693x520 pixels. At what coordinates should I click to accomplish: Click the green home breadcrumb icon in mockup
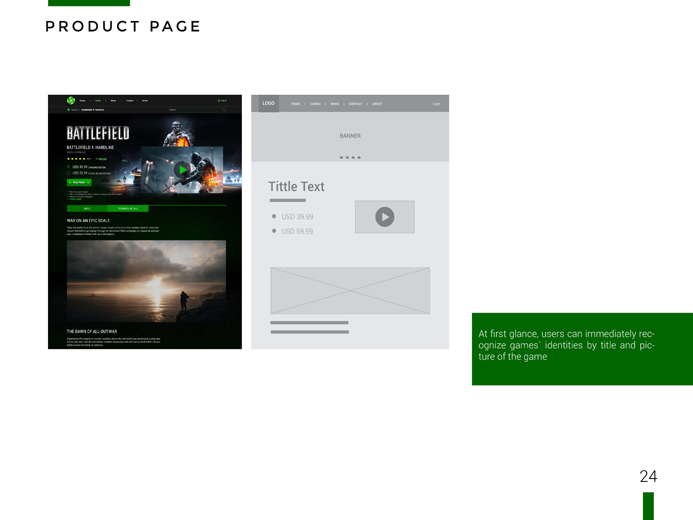tap(69, 110)
